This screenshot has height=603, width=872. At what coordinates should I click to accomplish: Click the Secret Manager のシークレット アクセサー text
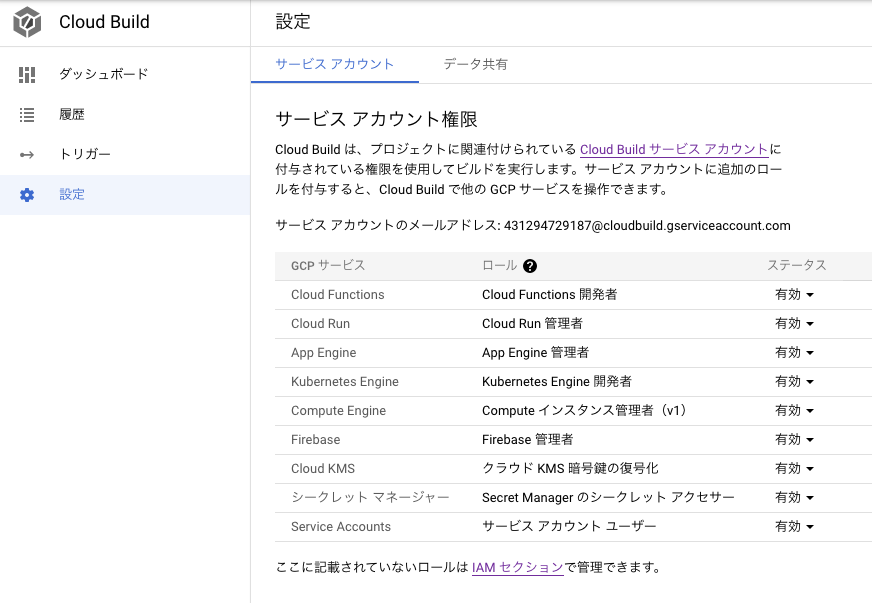(608, 497)
